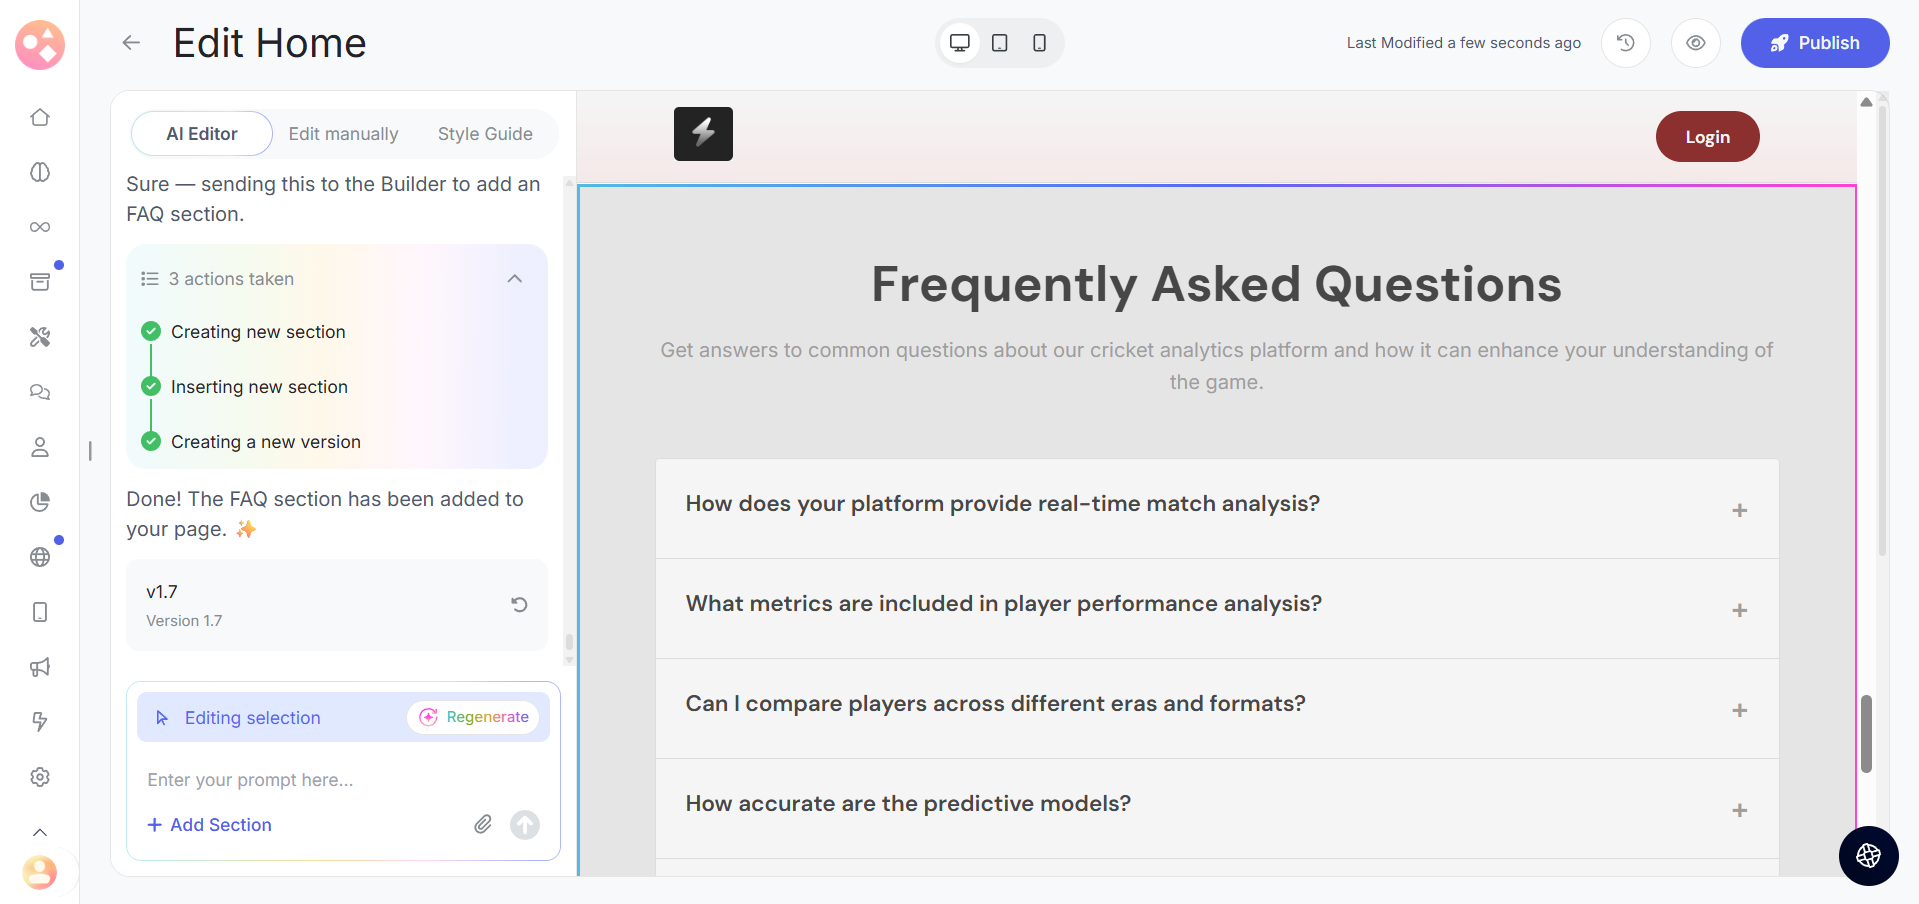1919x904 pixels.
Task: Expand the real-time match analysis question
Action: click(1740, 510)
